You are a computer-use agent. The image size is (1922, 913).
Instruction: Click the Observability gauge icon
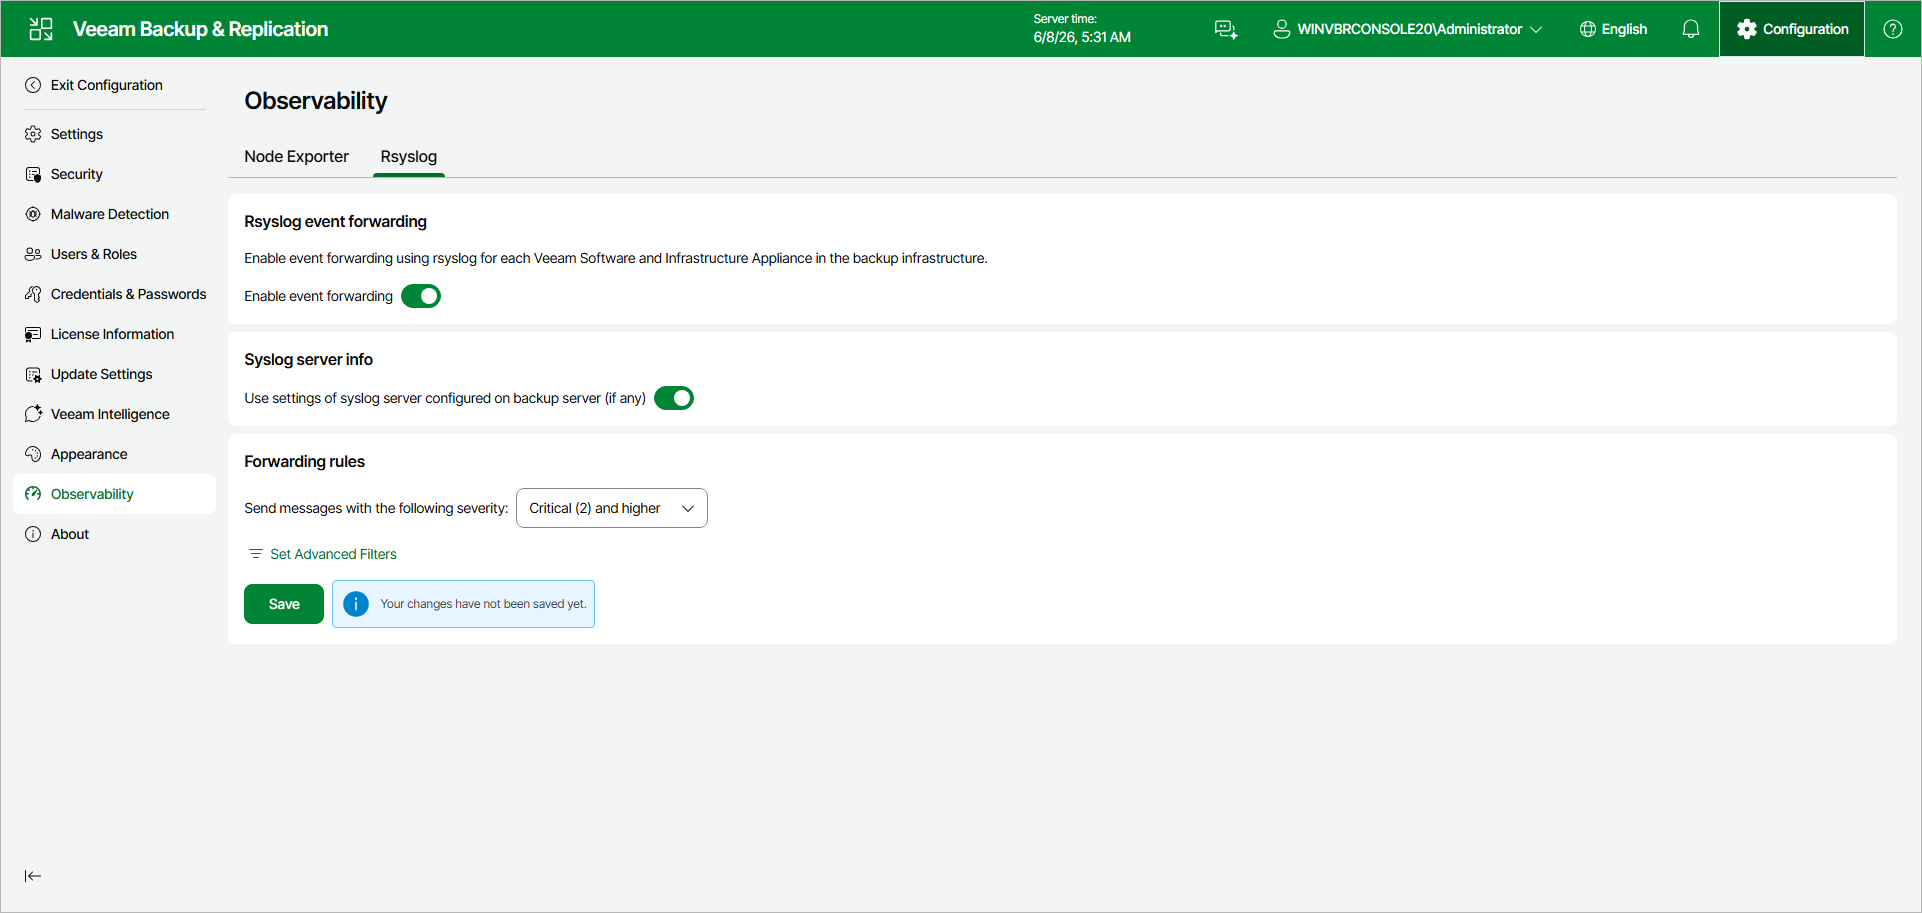[33, 494]
